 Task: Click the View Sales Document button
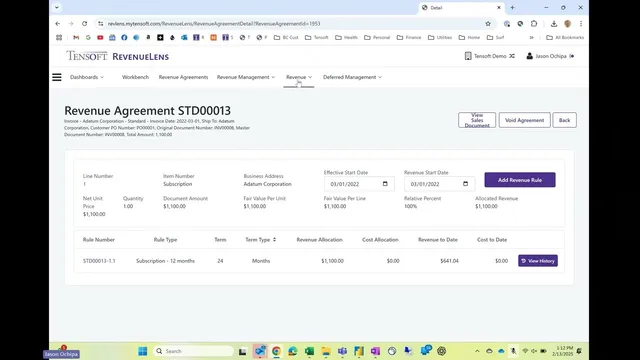477,120
